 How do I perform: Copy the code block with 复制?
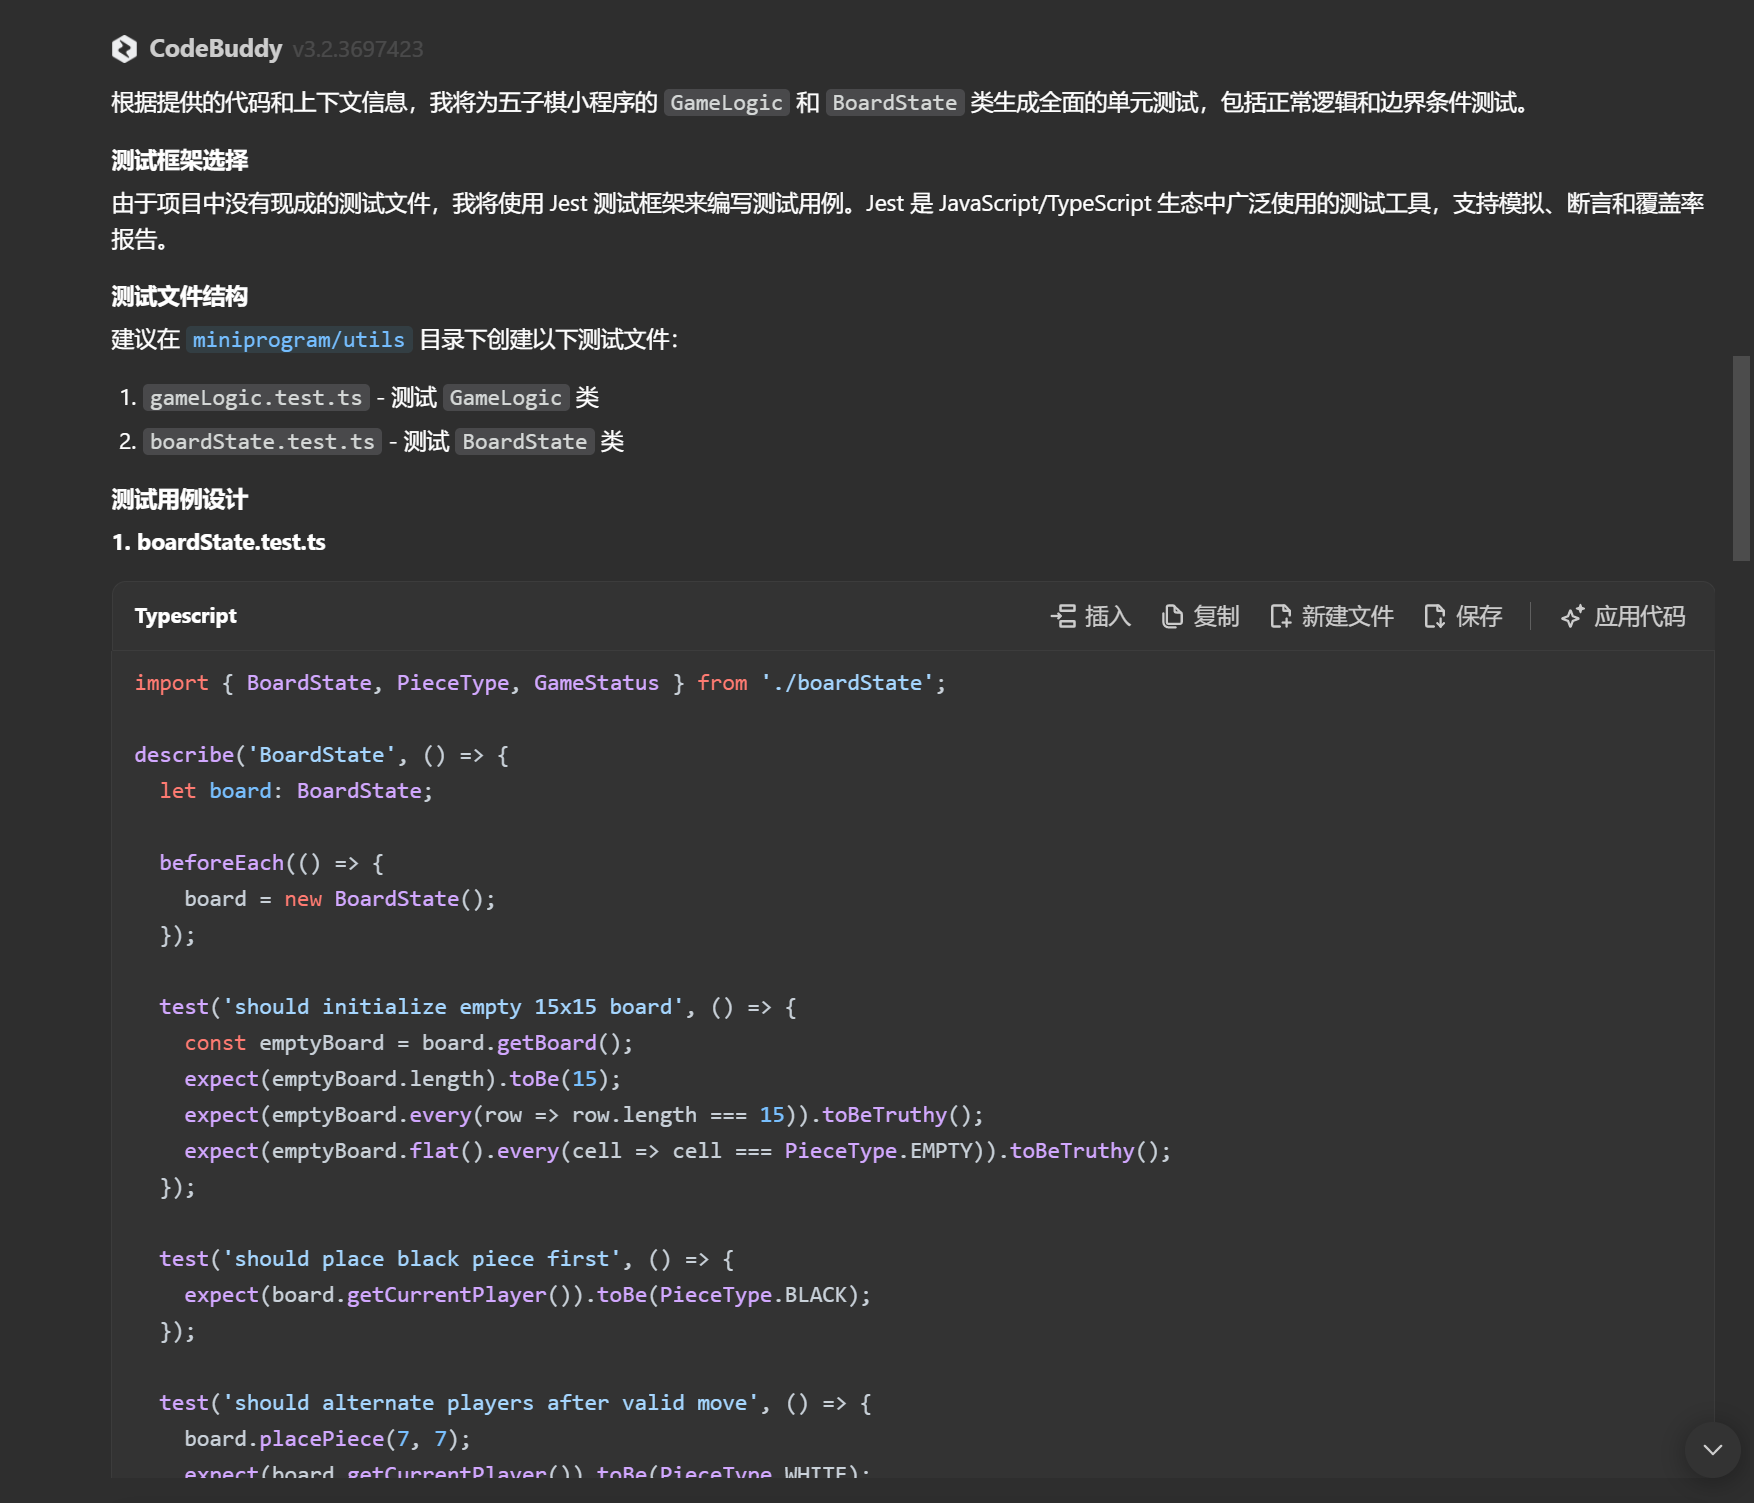click(x=1200, y=616)
